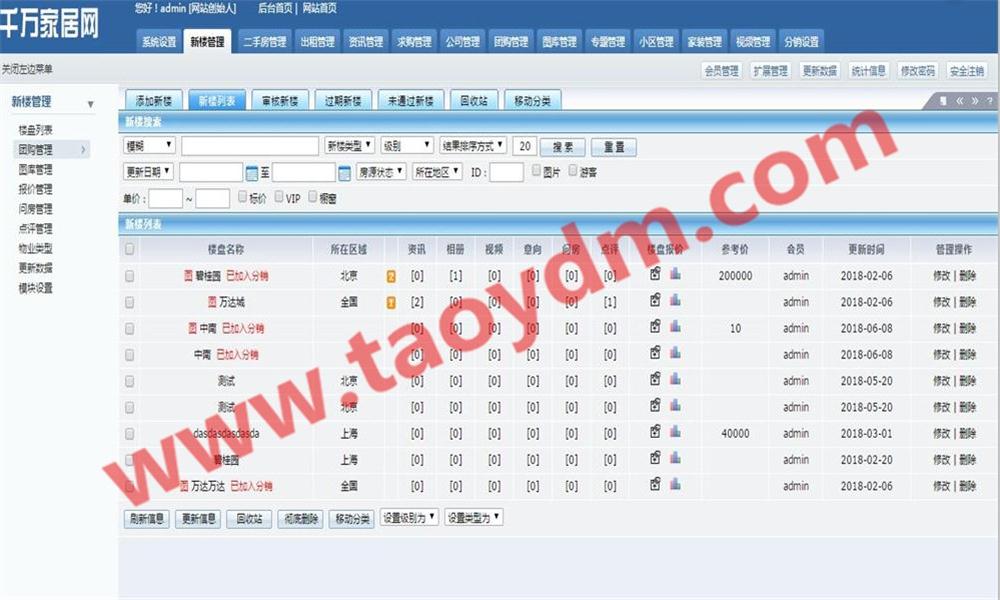Open the 级别 dropdown
1000x600 pixels.
coord(407,146)
